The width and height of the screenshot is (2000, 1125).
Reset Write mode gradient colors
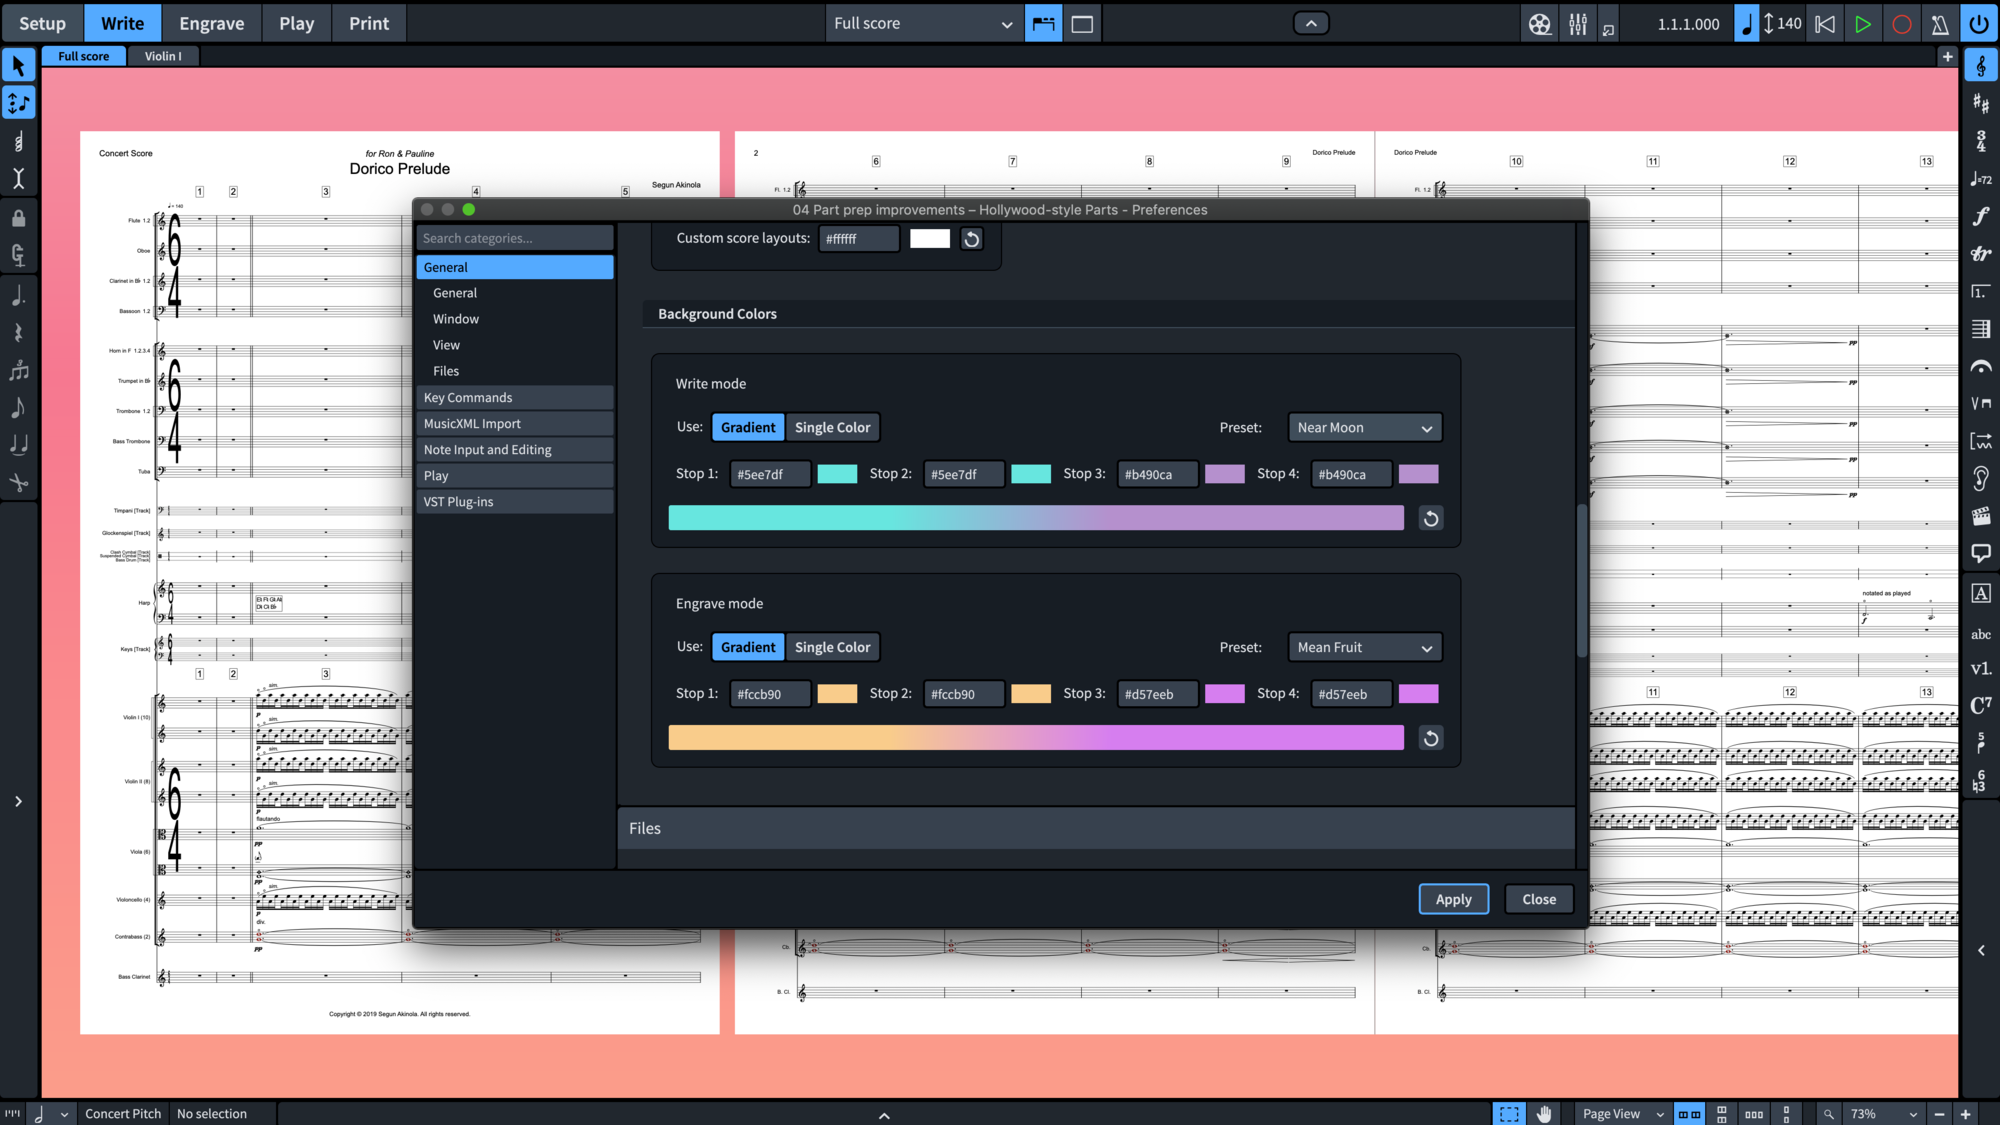point(1431,518)
